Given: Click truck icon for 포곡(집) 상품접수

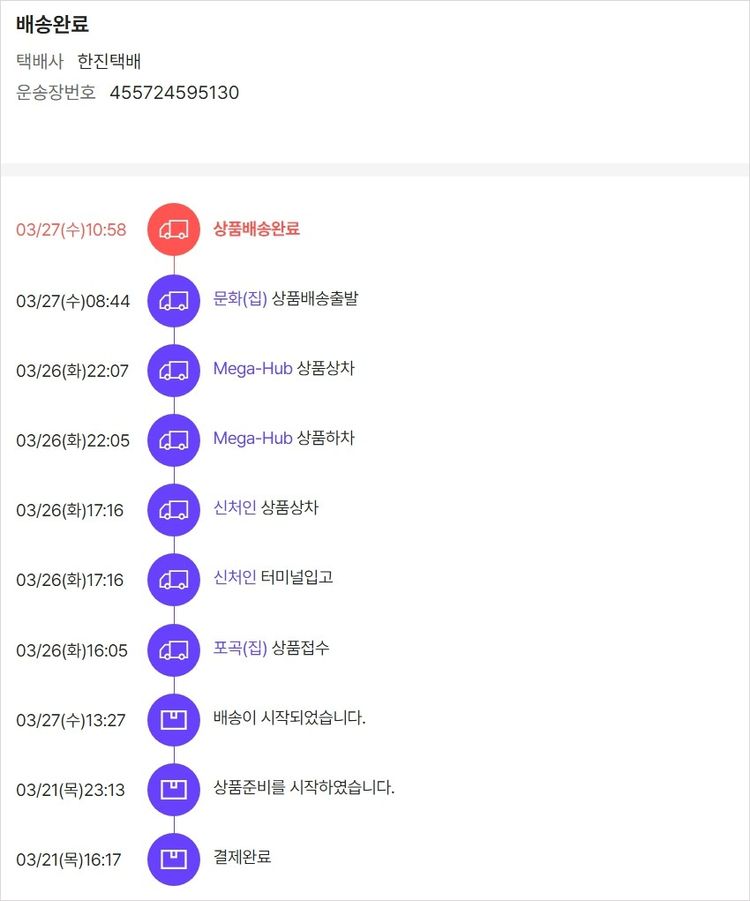Looking at the screenshot, I should (174, 649).
